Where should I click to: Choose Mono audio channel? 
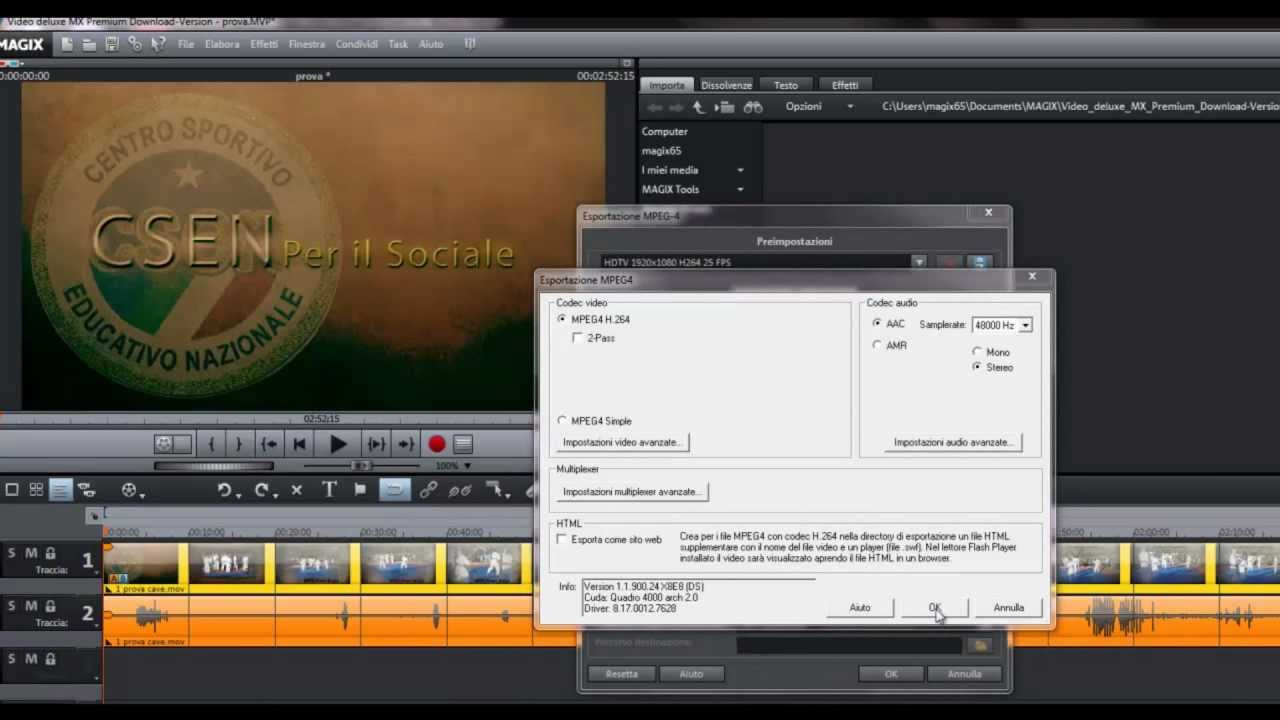977,352
